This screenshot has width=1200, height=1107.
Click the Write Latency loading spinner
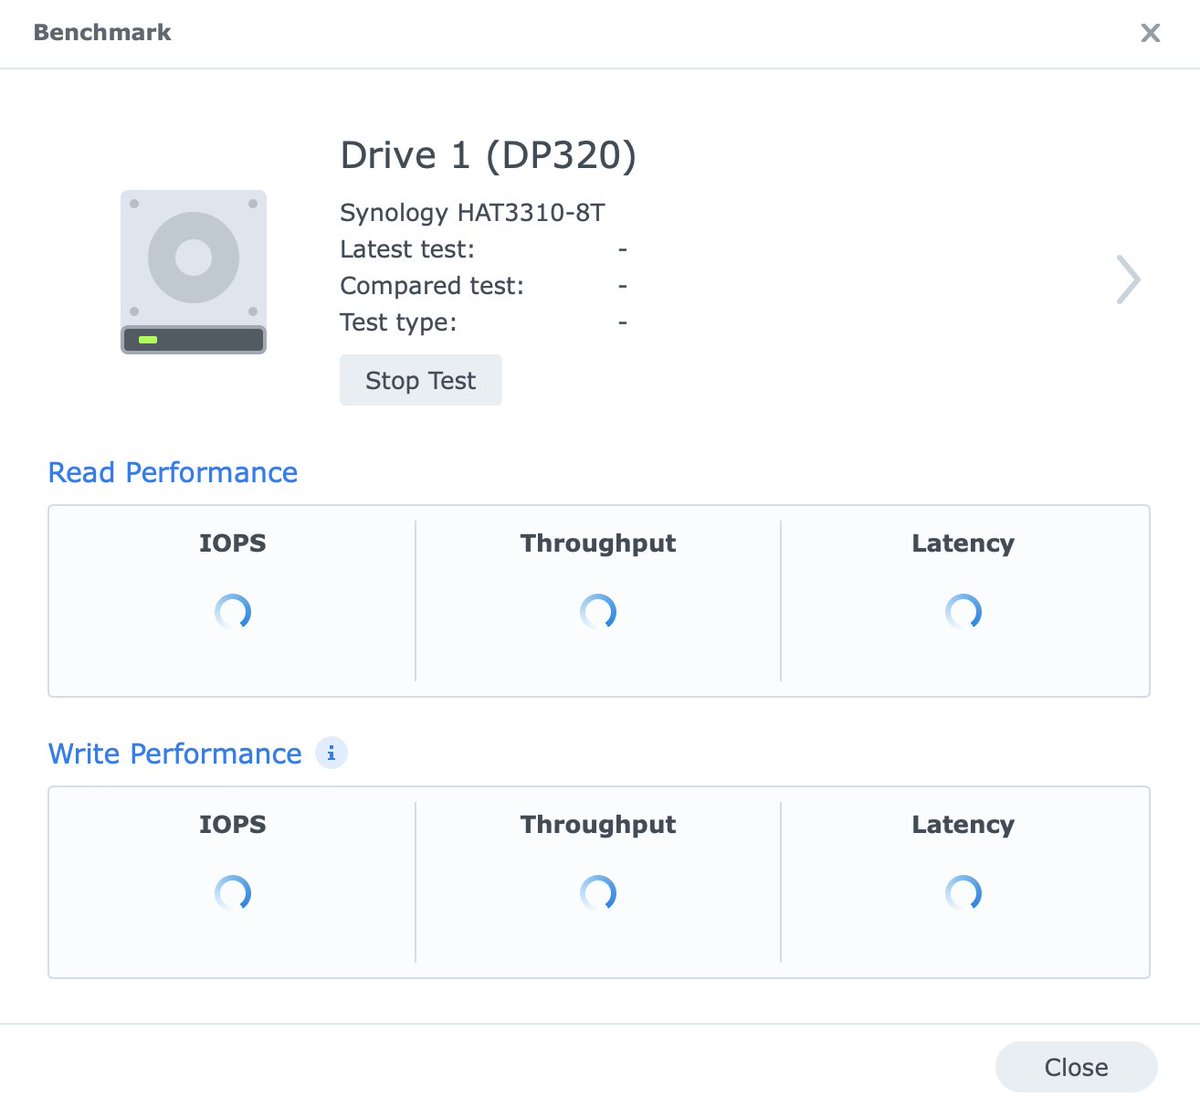pyautogui.click(x=963, y=893)
